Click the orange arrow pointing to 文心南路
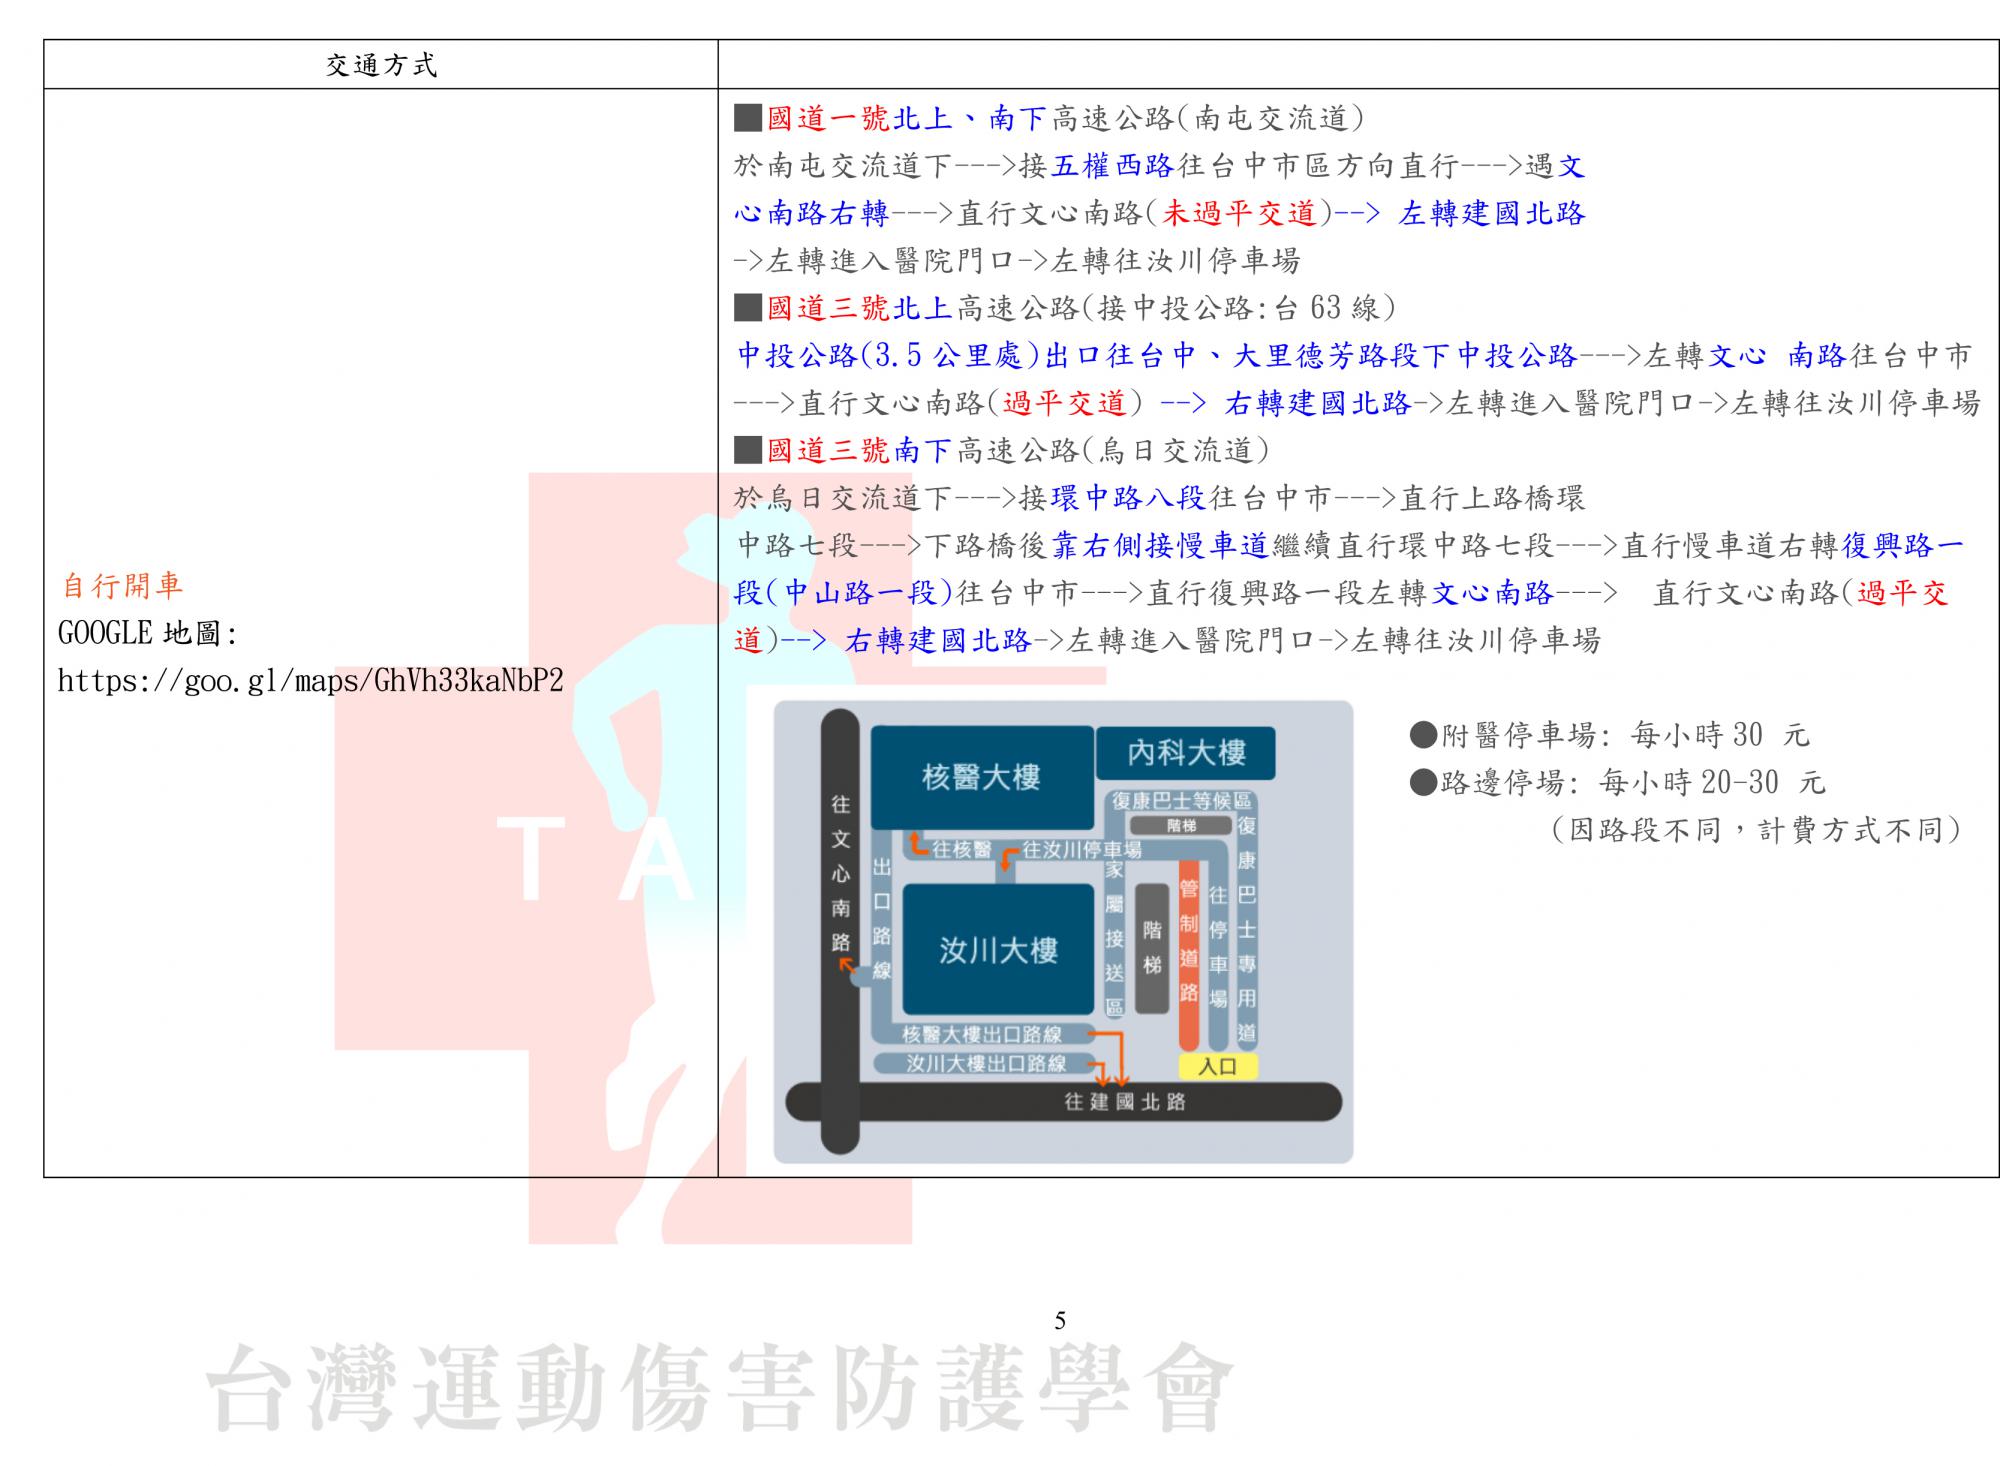 tap(847, 965)
